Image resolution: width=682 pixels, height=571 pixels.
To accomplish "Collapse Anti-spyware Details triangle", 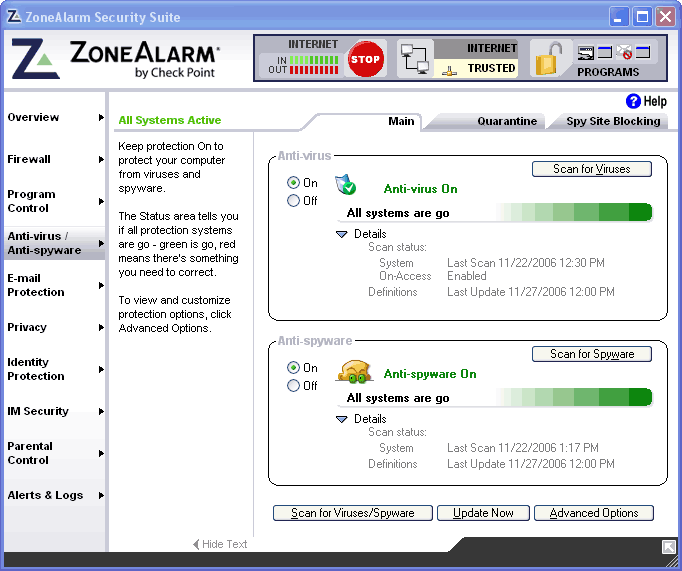I will coord(342,419).
